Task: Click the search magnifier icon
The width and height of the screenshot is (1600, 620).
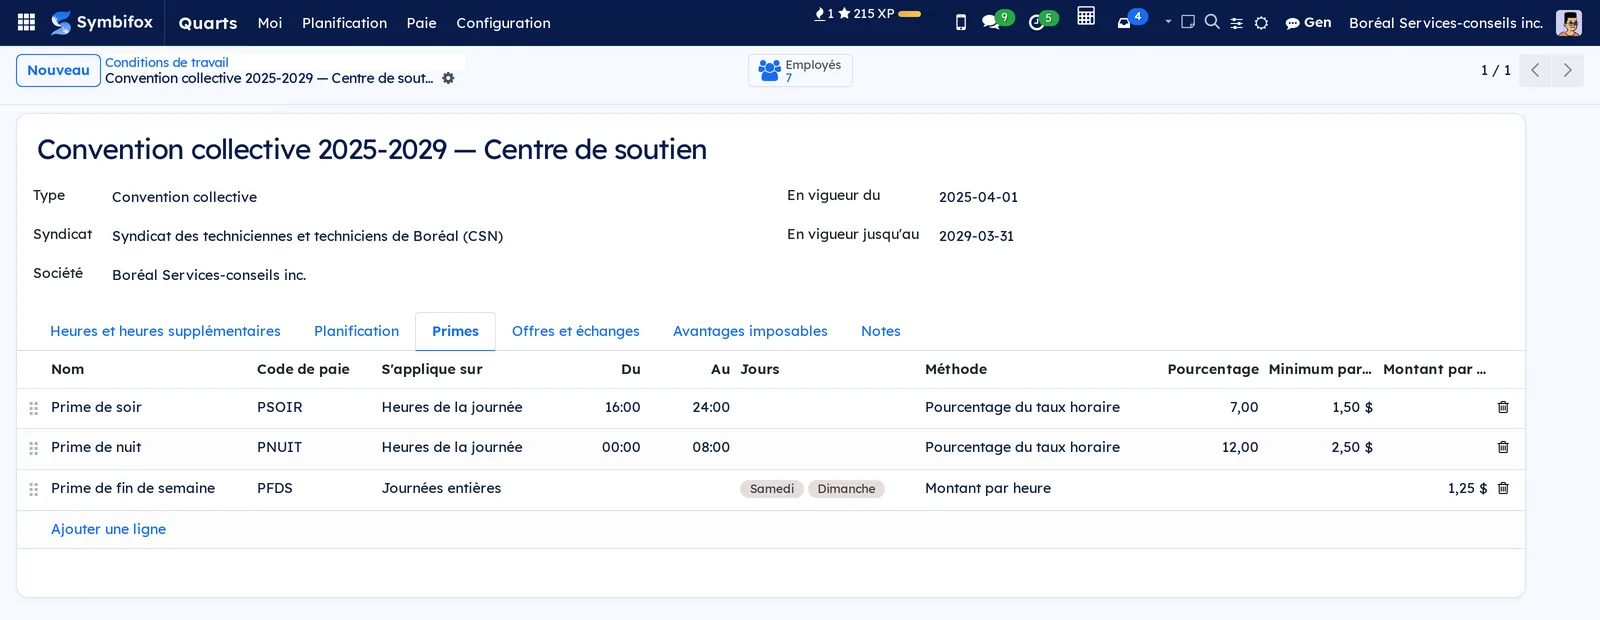Action: click(1212, 21)
